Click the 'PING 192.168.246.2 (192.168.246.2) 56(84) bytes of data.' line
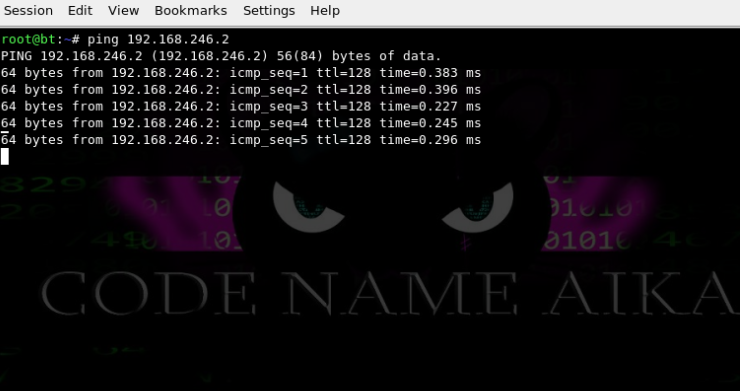 pos(221,56)
